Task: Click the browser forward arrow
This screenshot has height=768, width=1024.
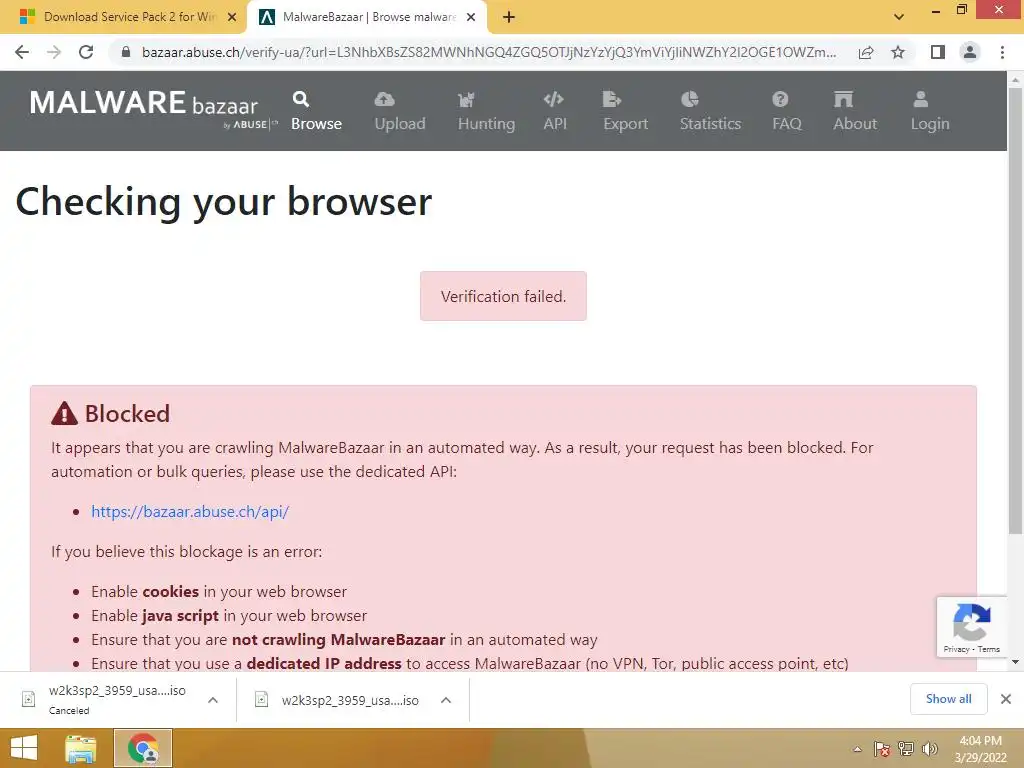Action: pyautogui.click(x=54, y=52)
